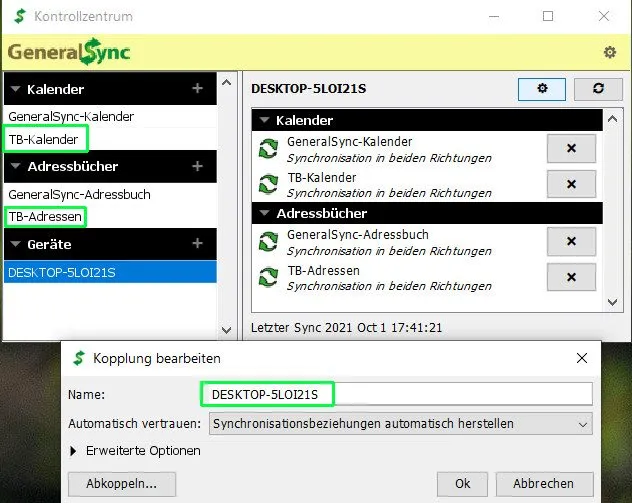Remove TB-Adressen sync with X button

[x=571, y=277]
